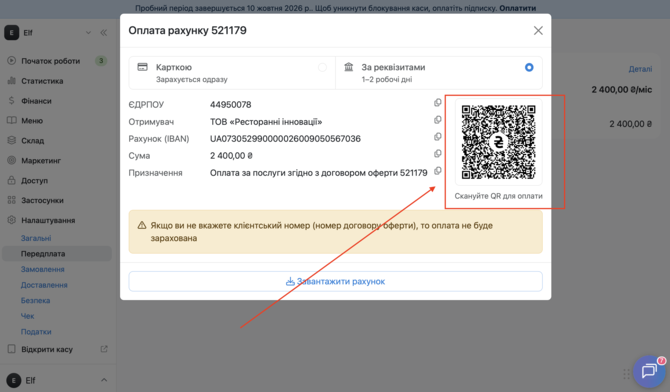
Task: Copy the Сума amount value
Action: coord(438,153)
